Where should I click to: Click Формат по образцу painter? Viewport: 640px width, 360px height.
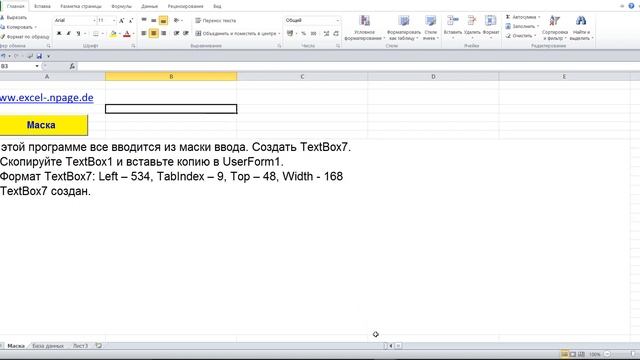[x=25, y=37]
